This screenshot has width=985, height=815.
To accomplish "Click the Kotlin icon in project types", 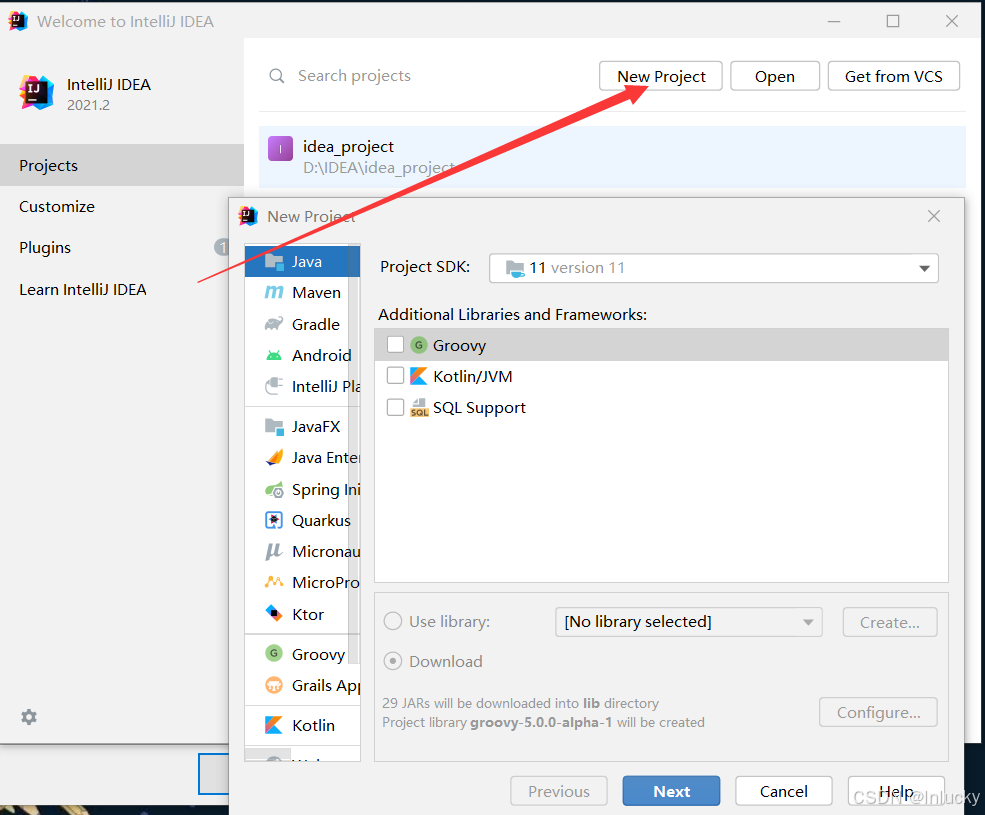I will tap(274, 725).
